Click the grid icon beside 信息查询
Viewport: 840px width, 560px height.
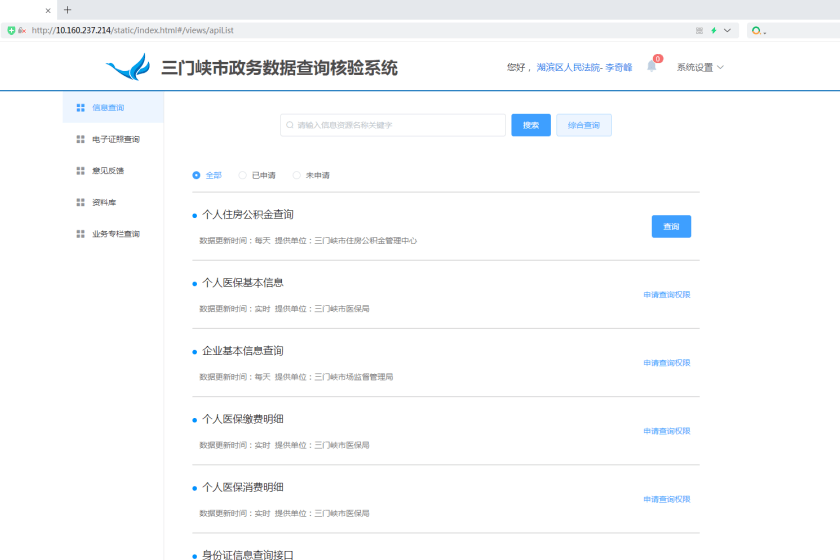[81, 107]
